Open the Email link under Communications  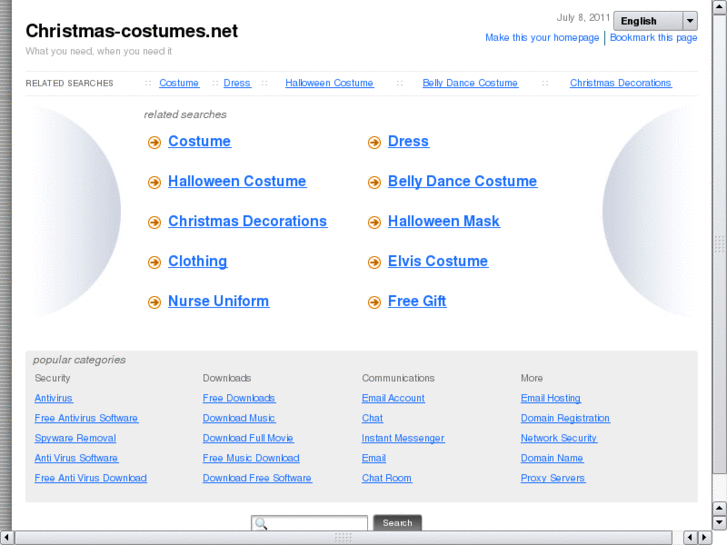374,458
